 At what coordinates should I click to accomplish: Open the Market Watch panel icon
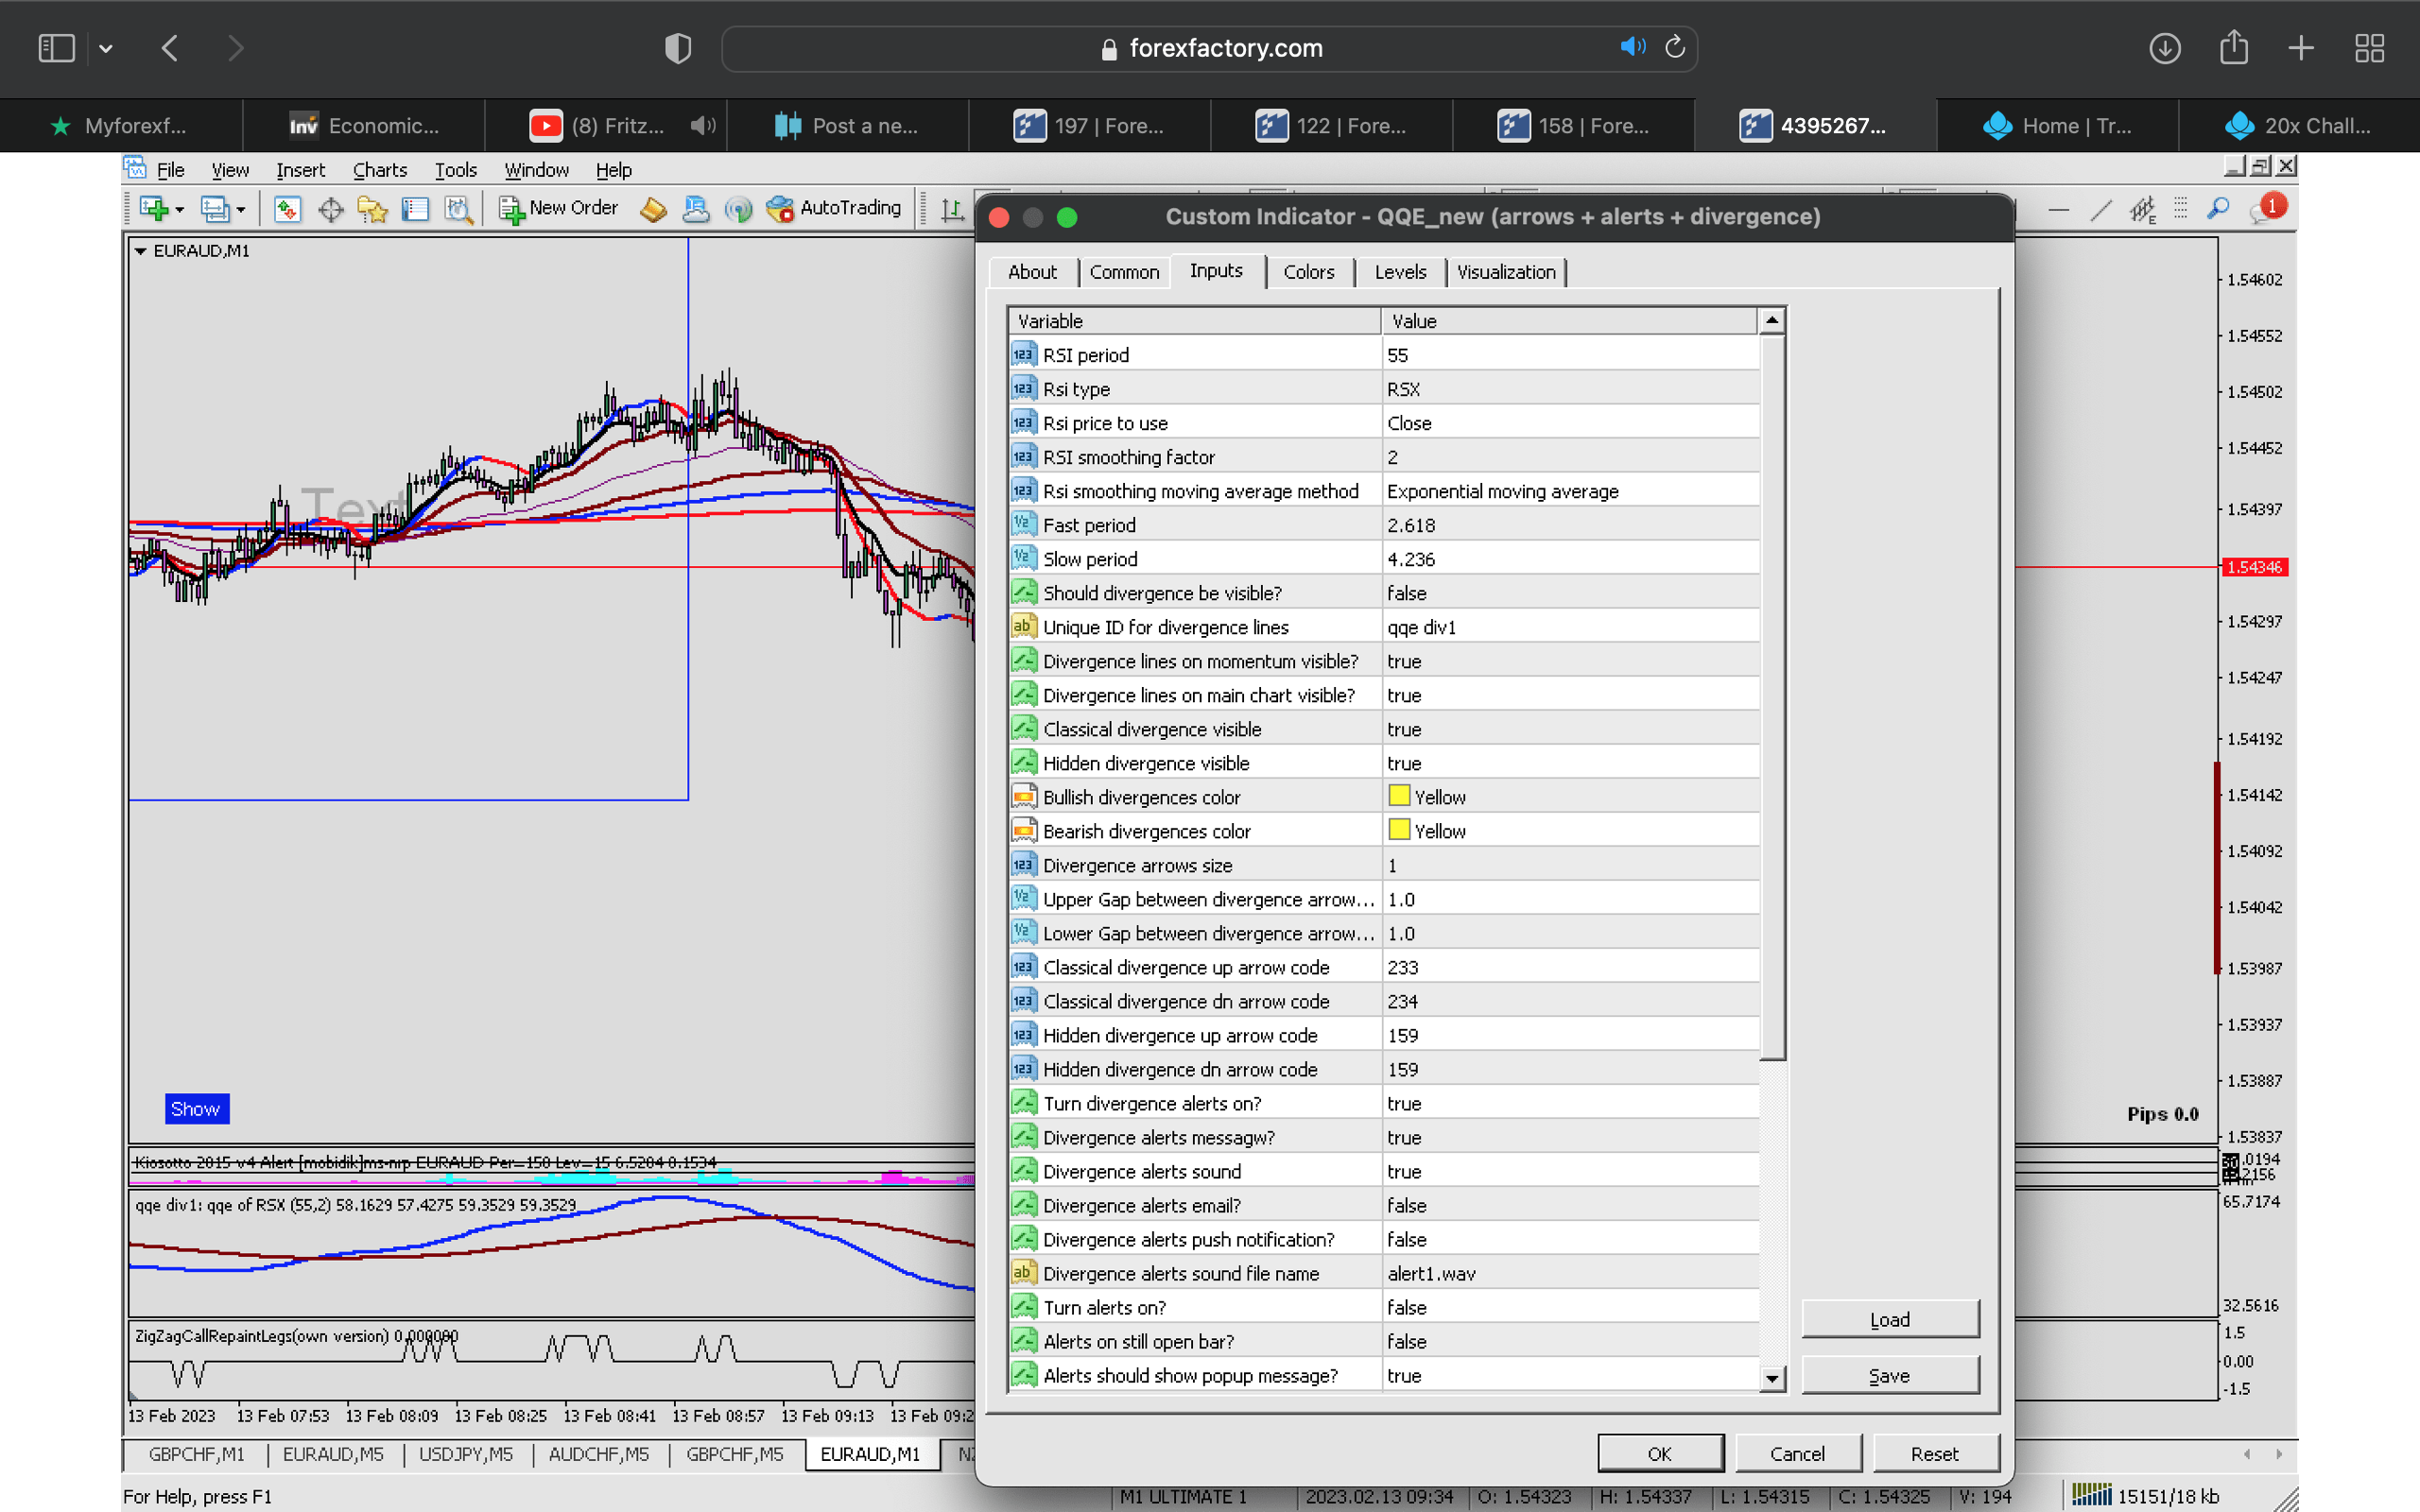[287, 209]
